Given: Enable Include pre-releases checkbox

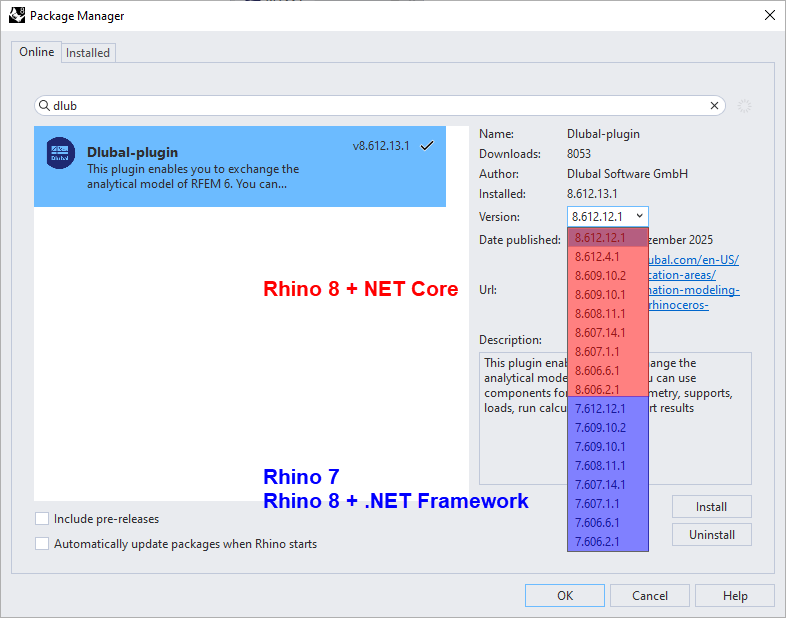Looking at the screenshot, I should click(42, 519).
